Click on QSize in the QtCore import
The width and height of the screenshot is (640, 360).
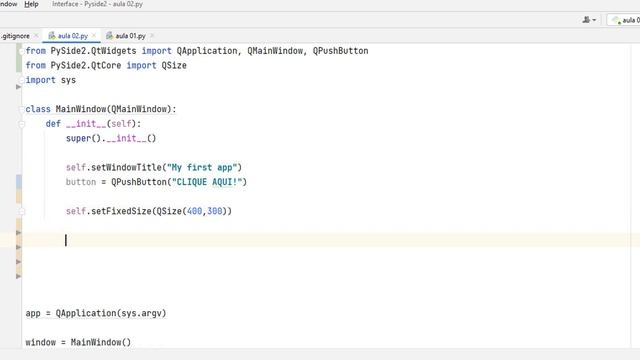[x=174, y=65]
